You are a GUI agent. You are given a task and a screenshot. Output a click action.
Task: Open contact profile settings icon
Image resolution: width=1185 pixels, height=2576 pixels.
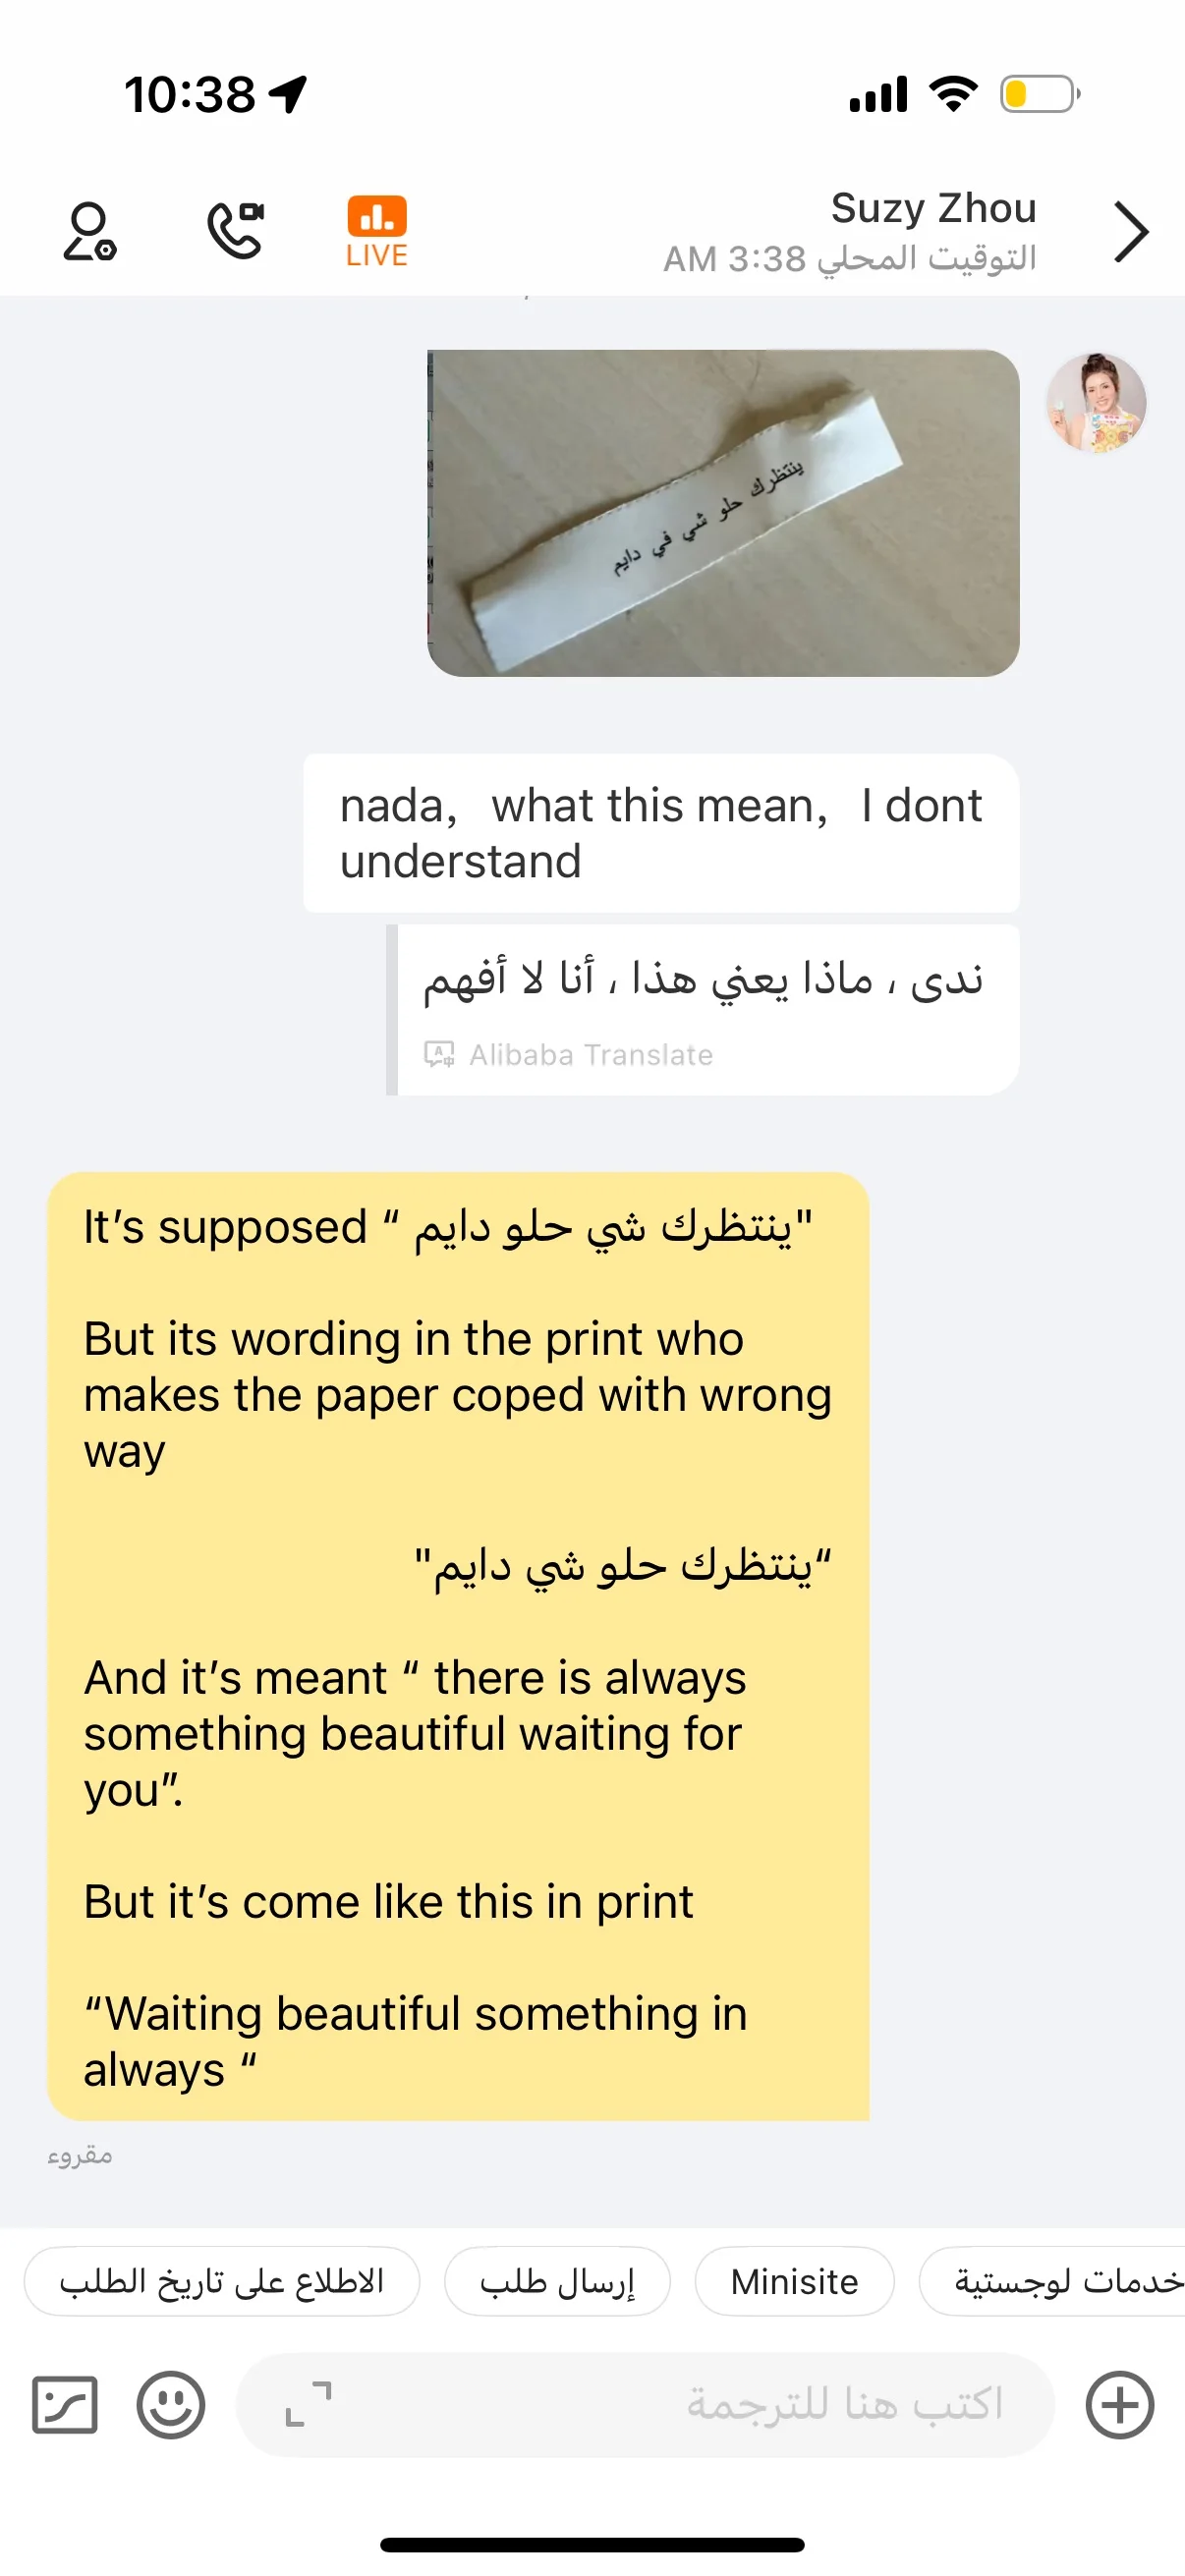[x=89, y=231]
